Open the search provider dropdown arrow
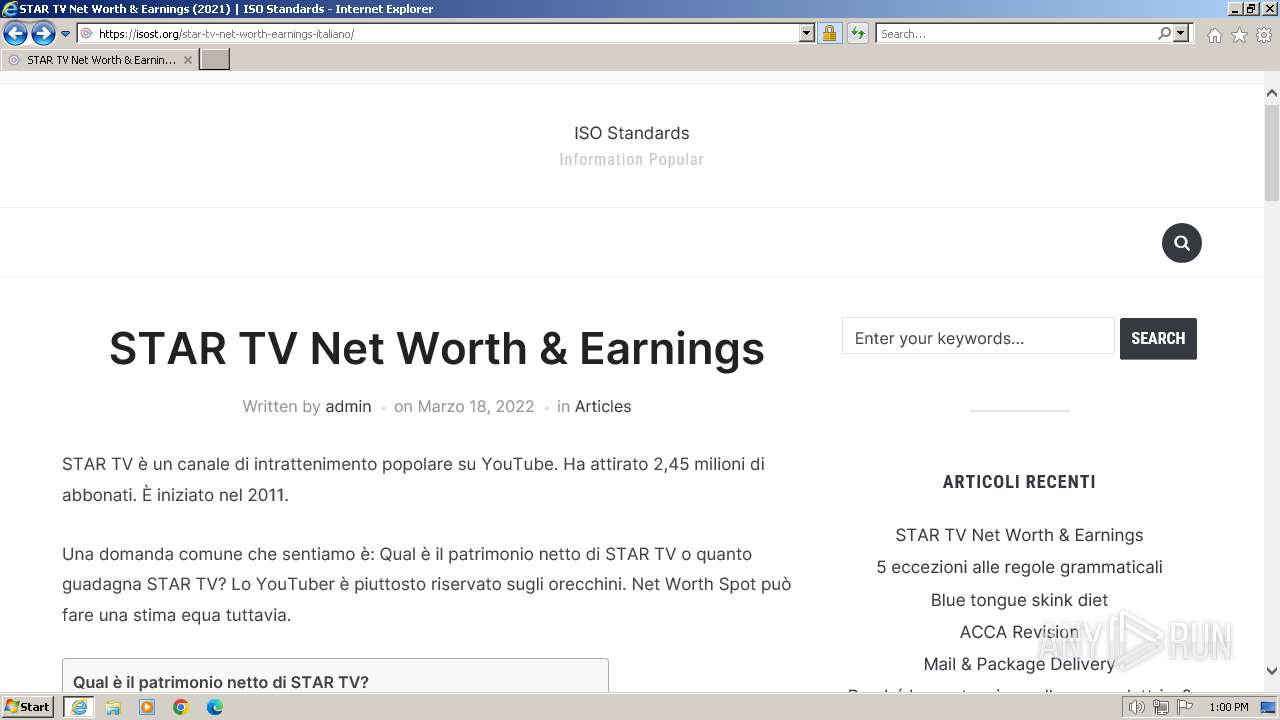Image resolution: width=1280 pixels, height=720 pixels. pyautogui.click(x=1181, y=34)
